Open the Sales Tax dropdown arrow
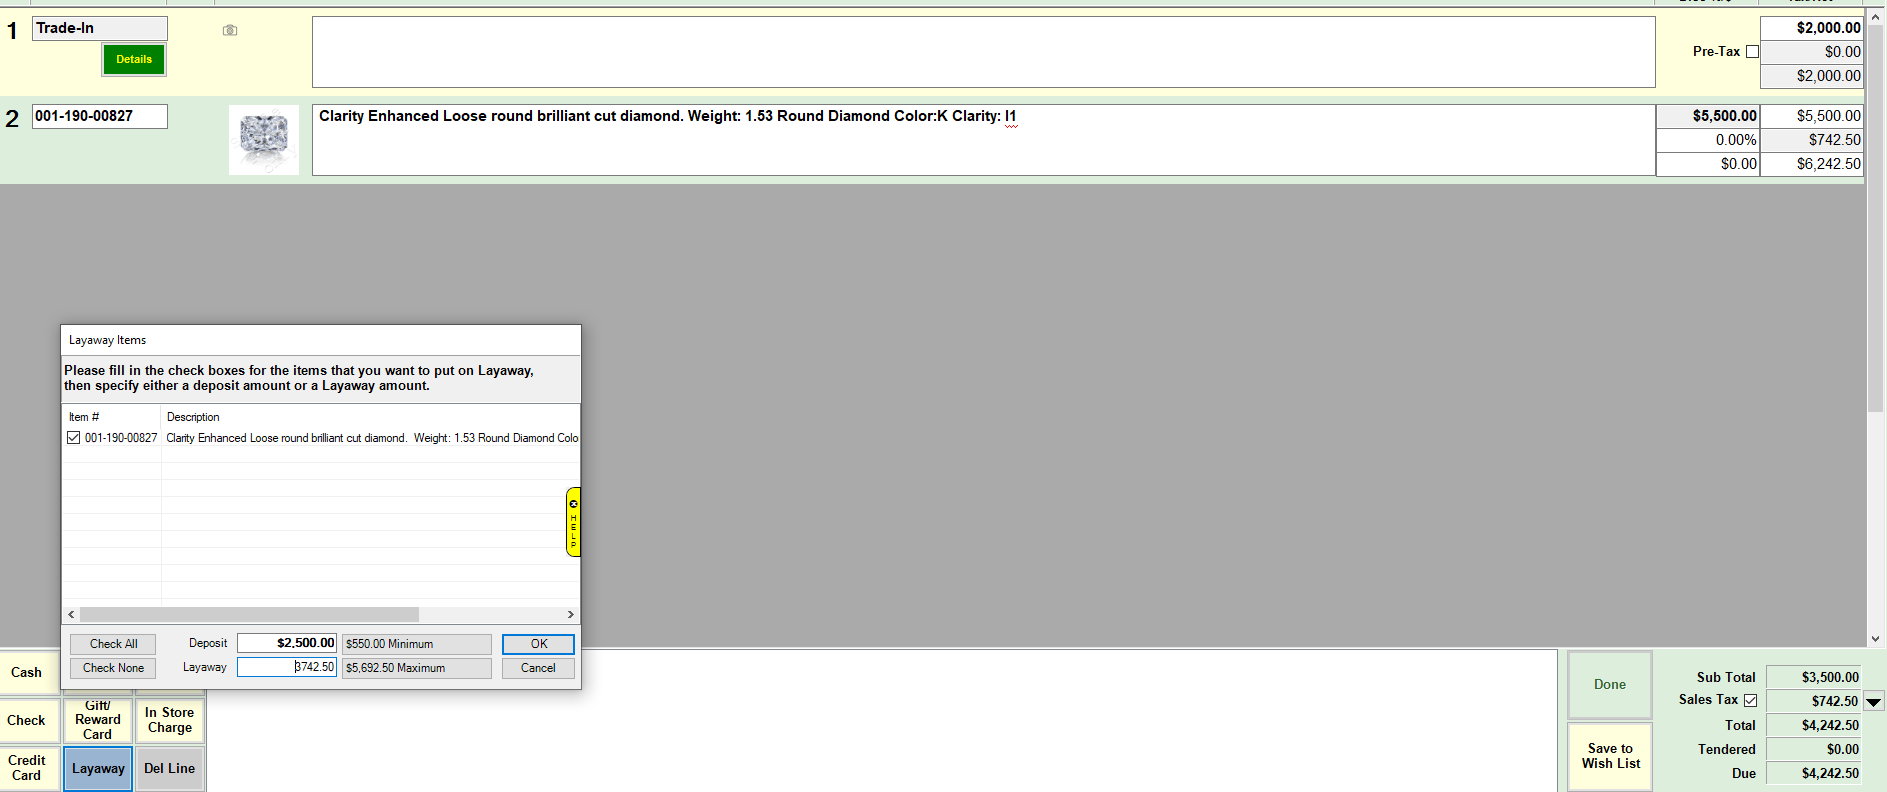1887x792 pixels. (x=1874, y=702)
